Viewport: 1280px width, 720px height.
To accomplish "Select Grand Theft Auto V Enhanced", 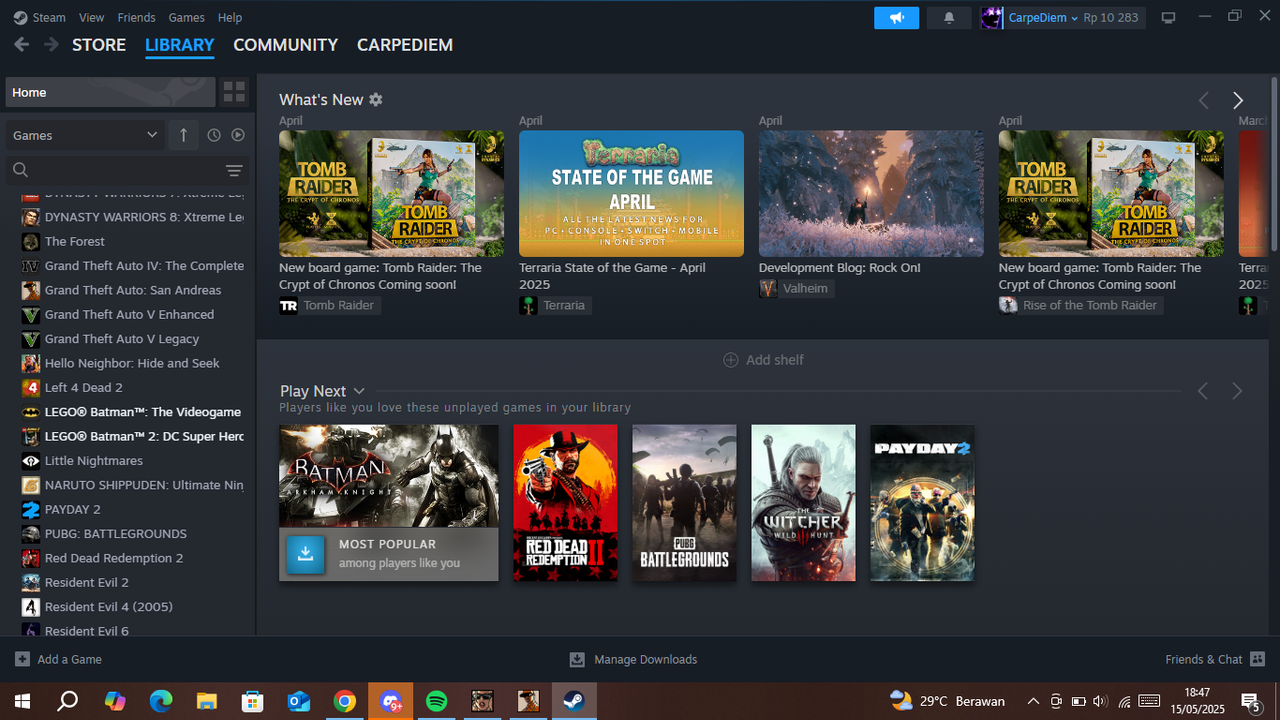I will [x=128, y=314].
